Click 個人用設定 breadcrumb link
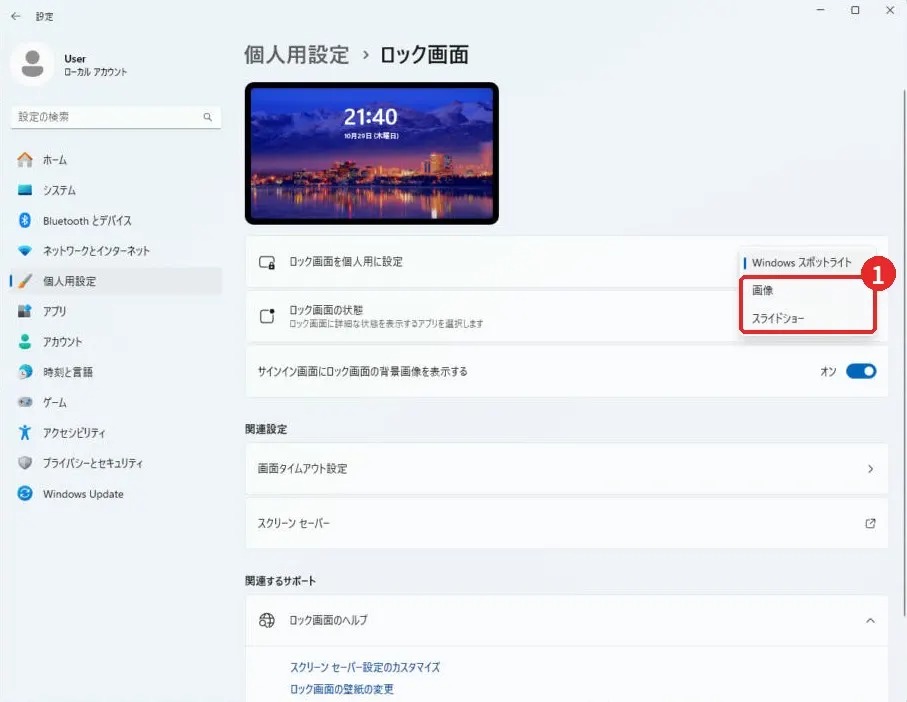This screenshot has width=907, height=702. pyautogui.click(x=296, y=55)
